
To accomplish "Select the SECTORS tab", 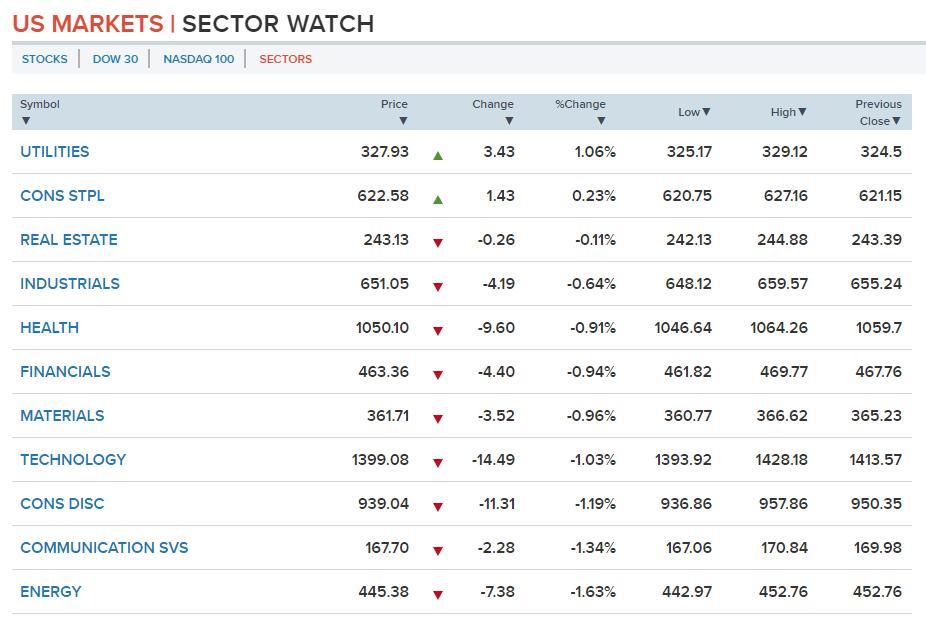I will point(285,59).
